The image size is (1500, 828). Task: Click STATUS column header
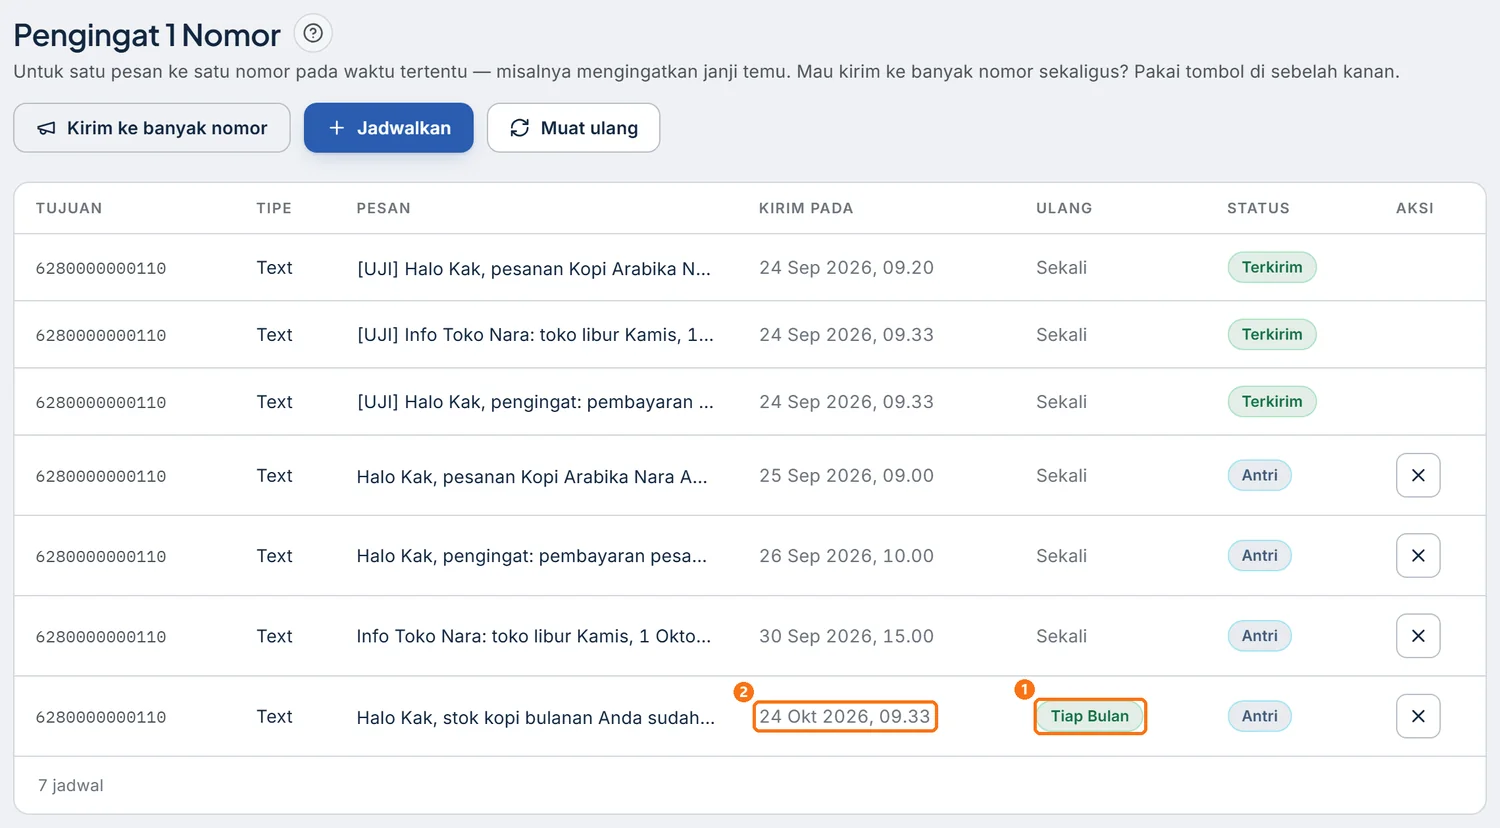pyautogui.click(x=1258, y=208)
